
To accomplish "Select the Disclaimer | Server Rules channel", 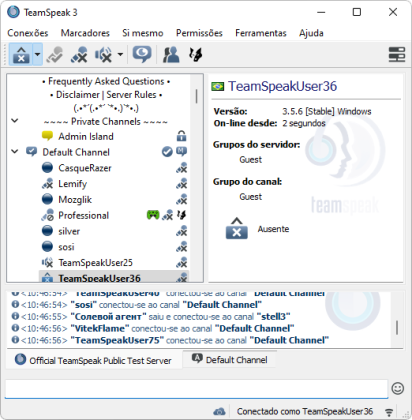I will [106, 95].
